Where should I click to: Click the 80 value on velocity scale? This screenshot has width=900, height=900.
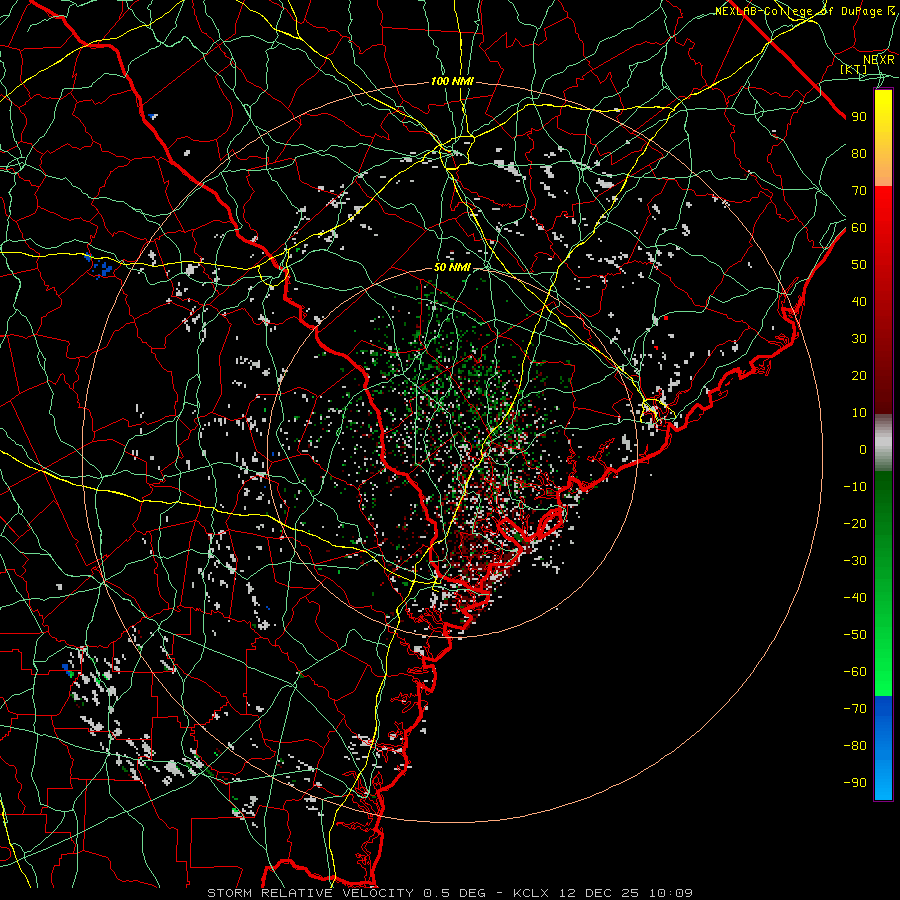pyautogui.click(x=859, y=153)
